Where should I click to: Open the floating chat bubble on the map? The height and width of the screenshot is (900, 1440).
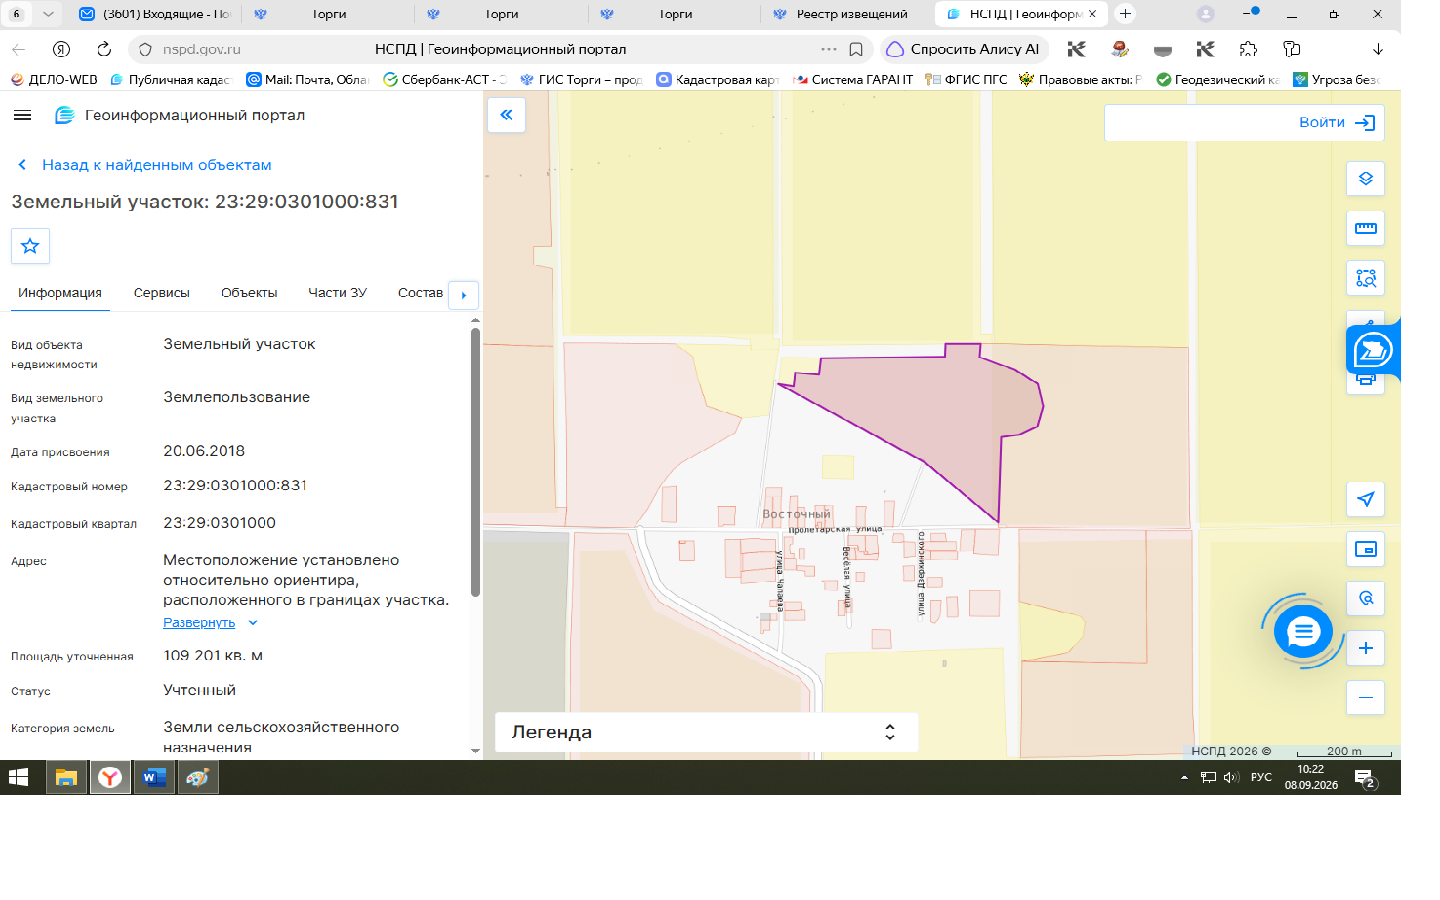[1303, 632]
